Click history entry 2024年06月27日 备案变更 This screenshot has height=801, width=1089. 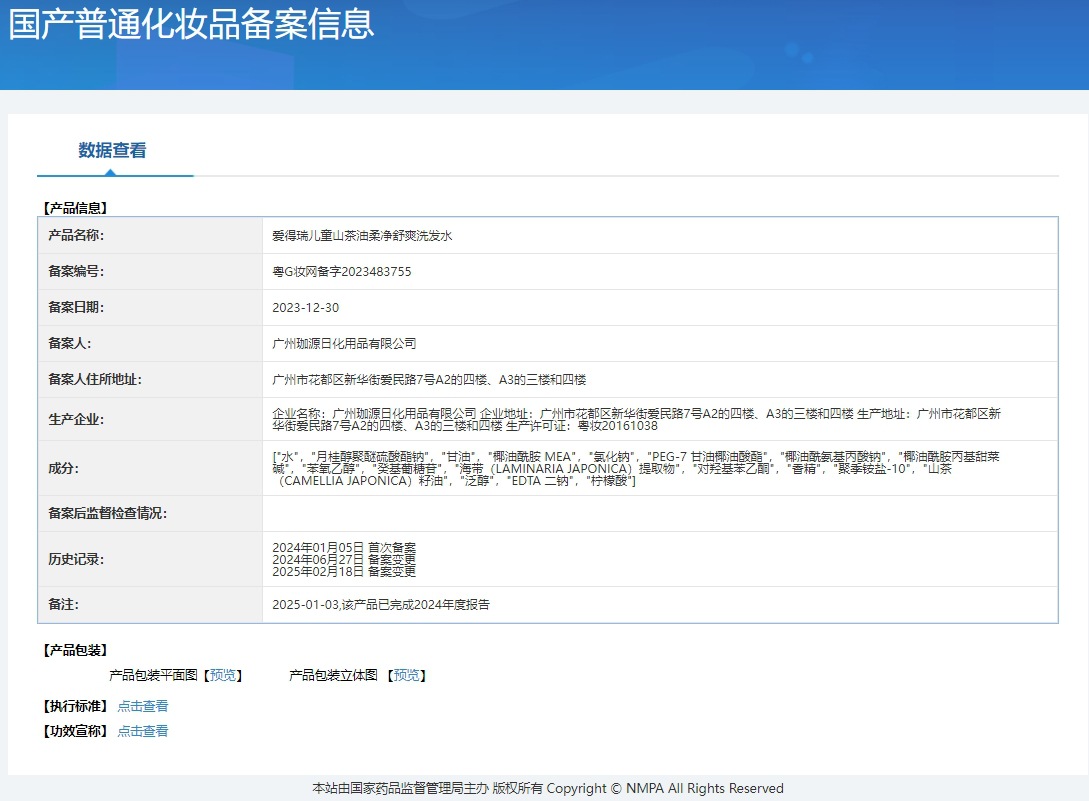[x=344, y=560]
